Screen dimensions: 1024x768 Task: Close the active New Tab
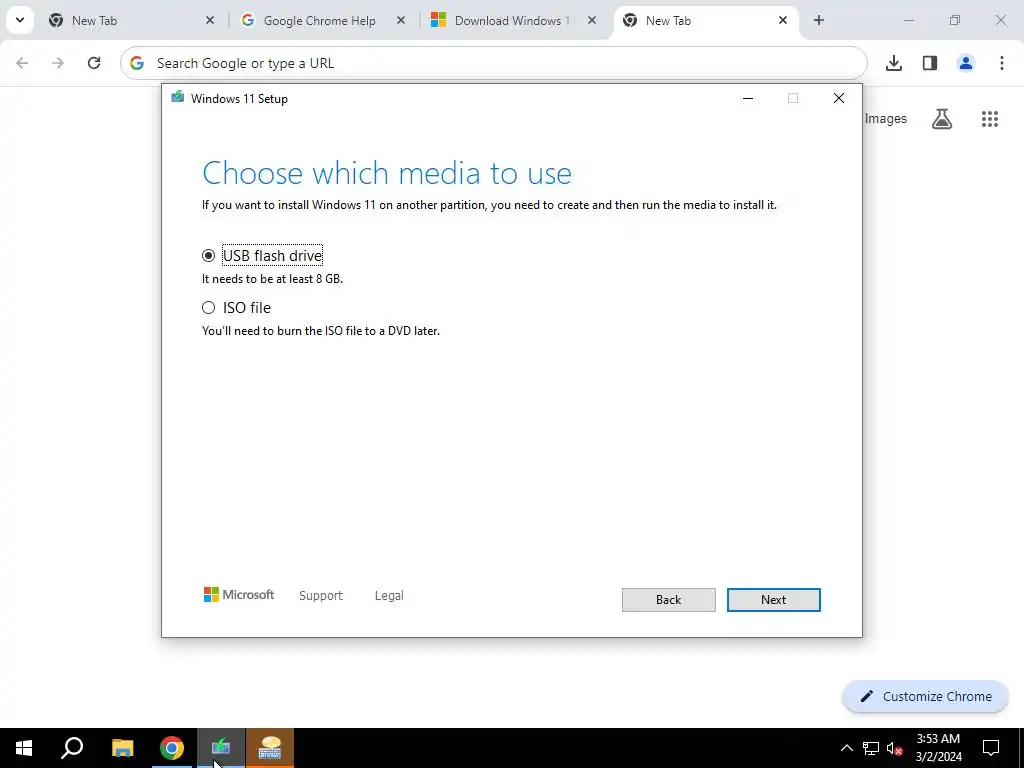[x=783, y=21]
